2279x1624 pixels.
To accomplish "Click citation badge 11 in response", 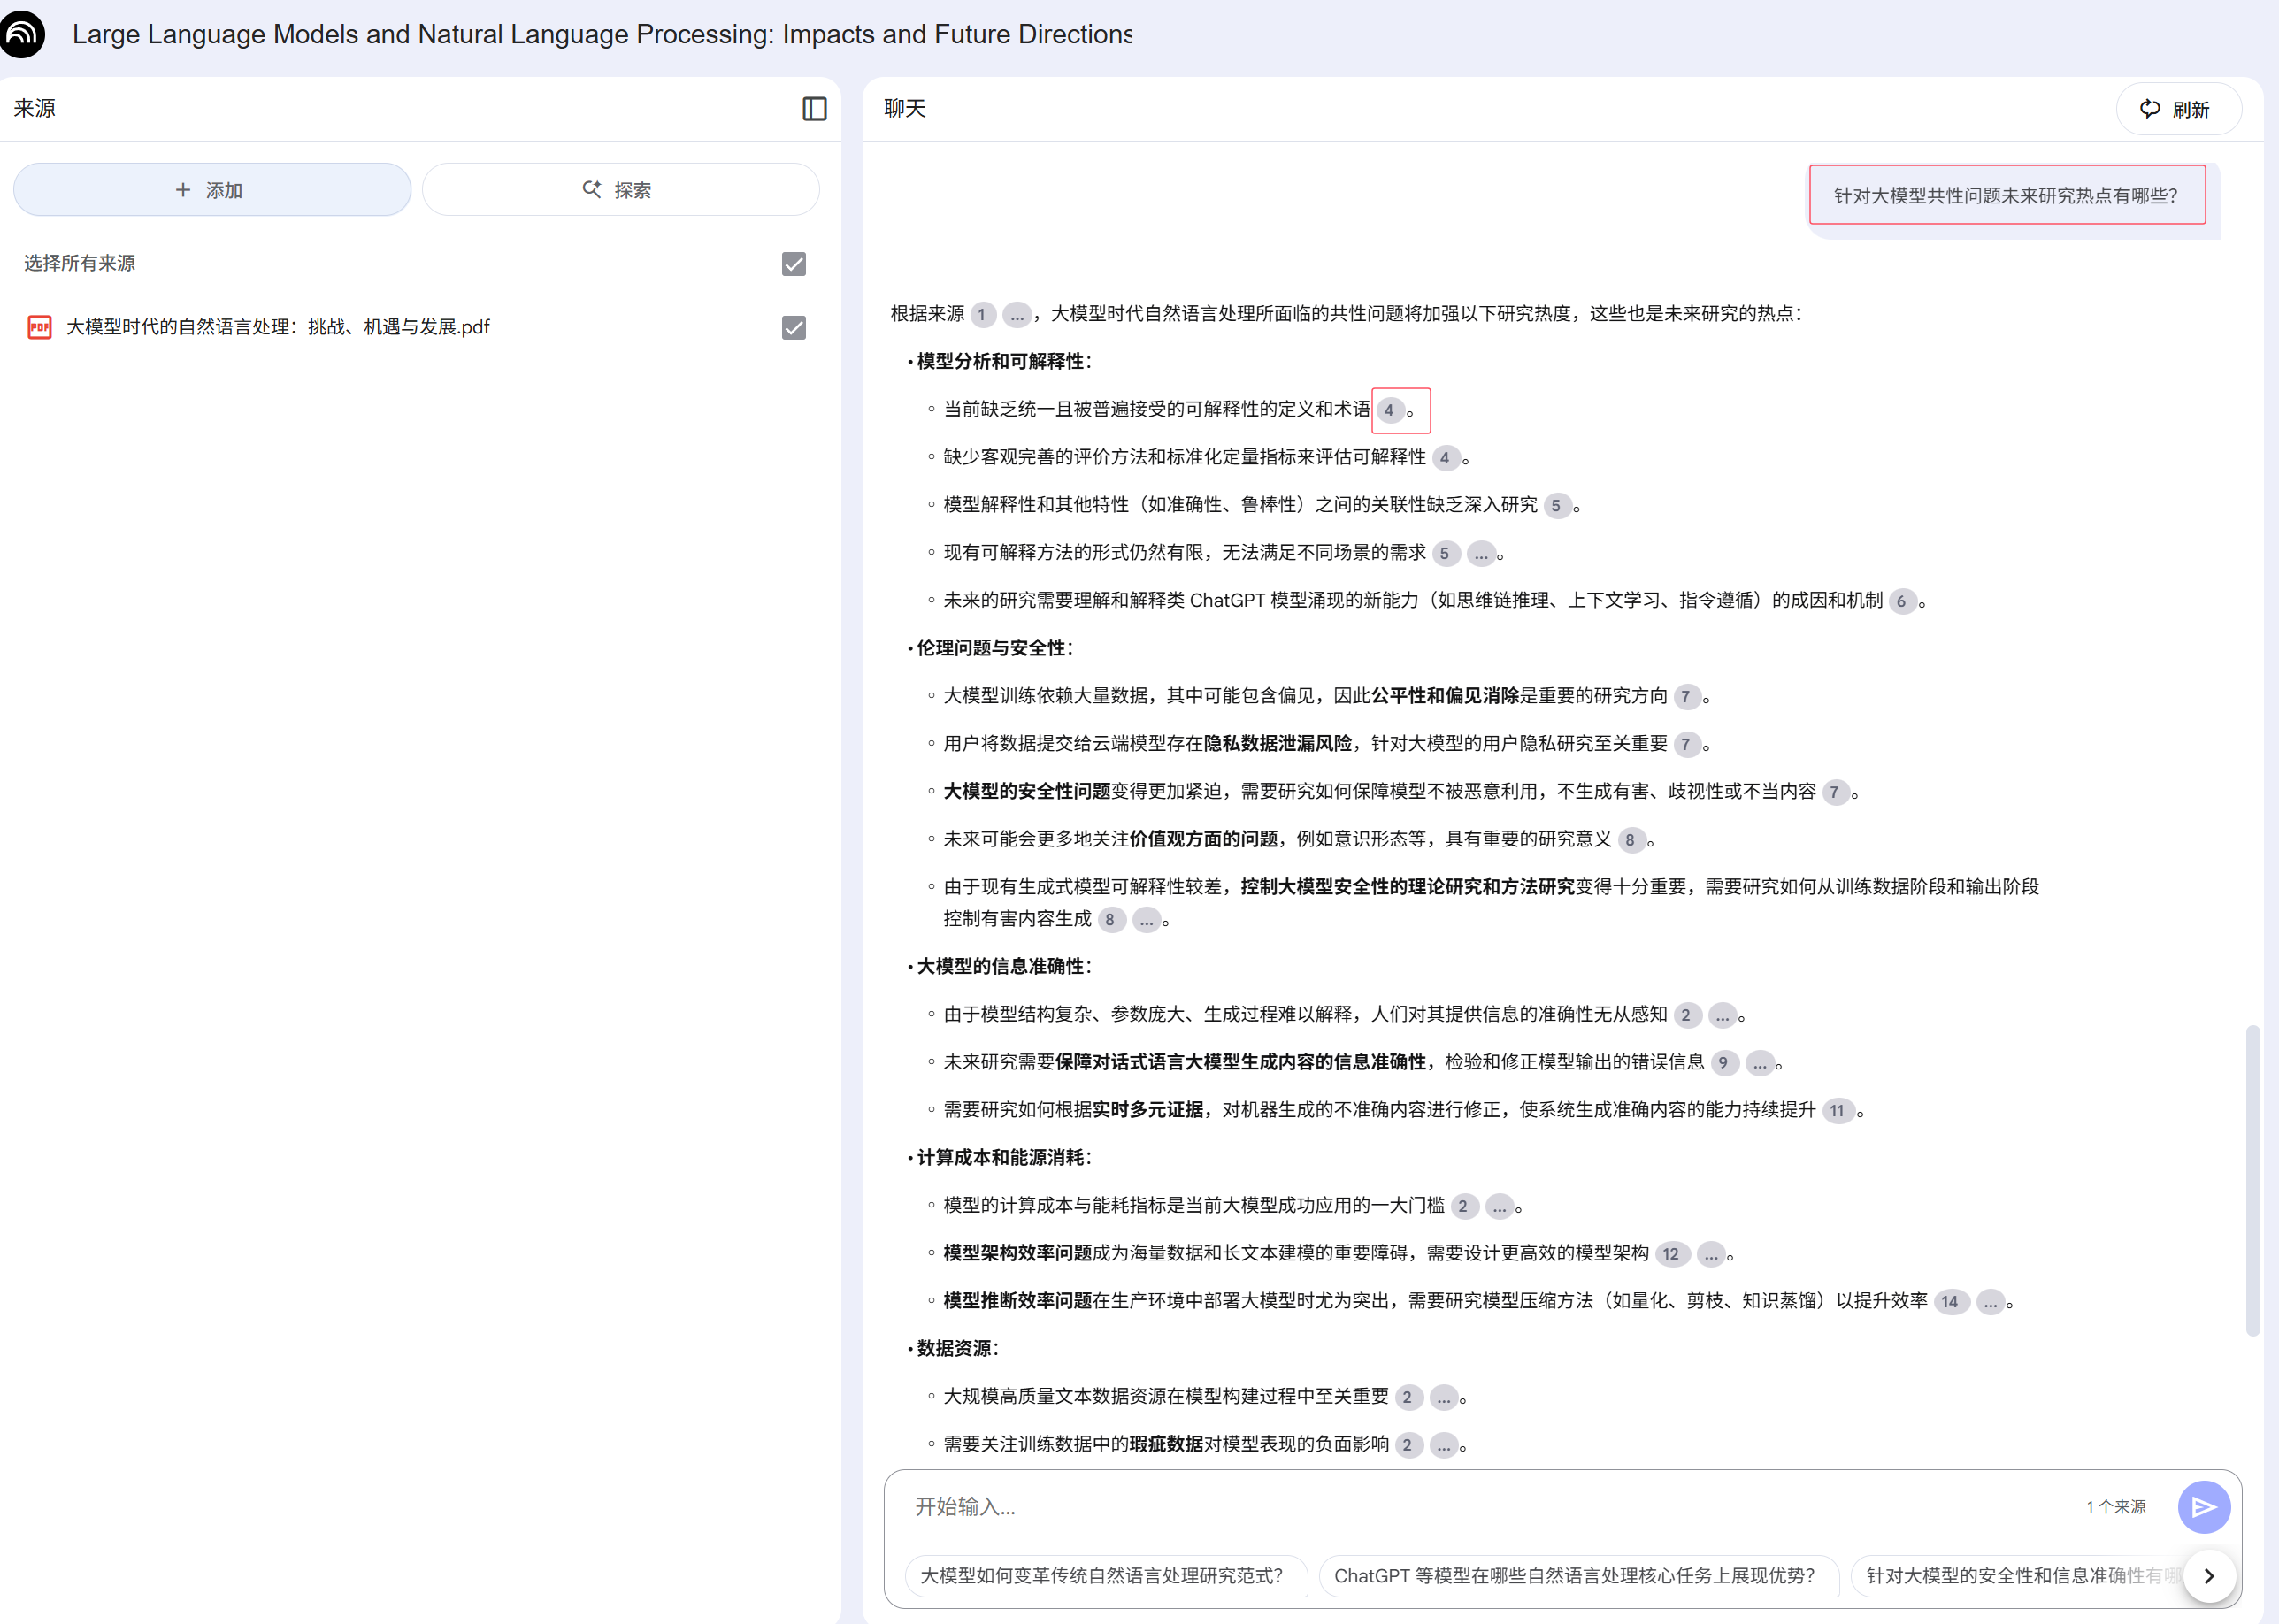I will click(x=1837, y=1111).
